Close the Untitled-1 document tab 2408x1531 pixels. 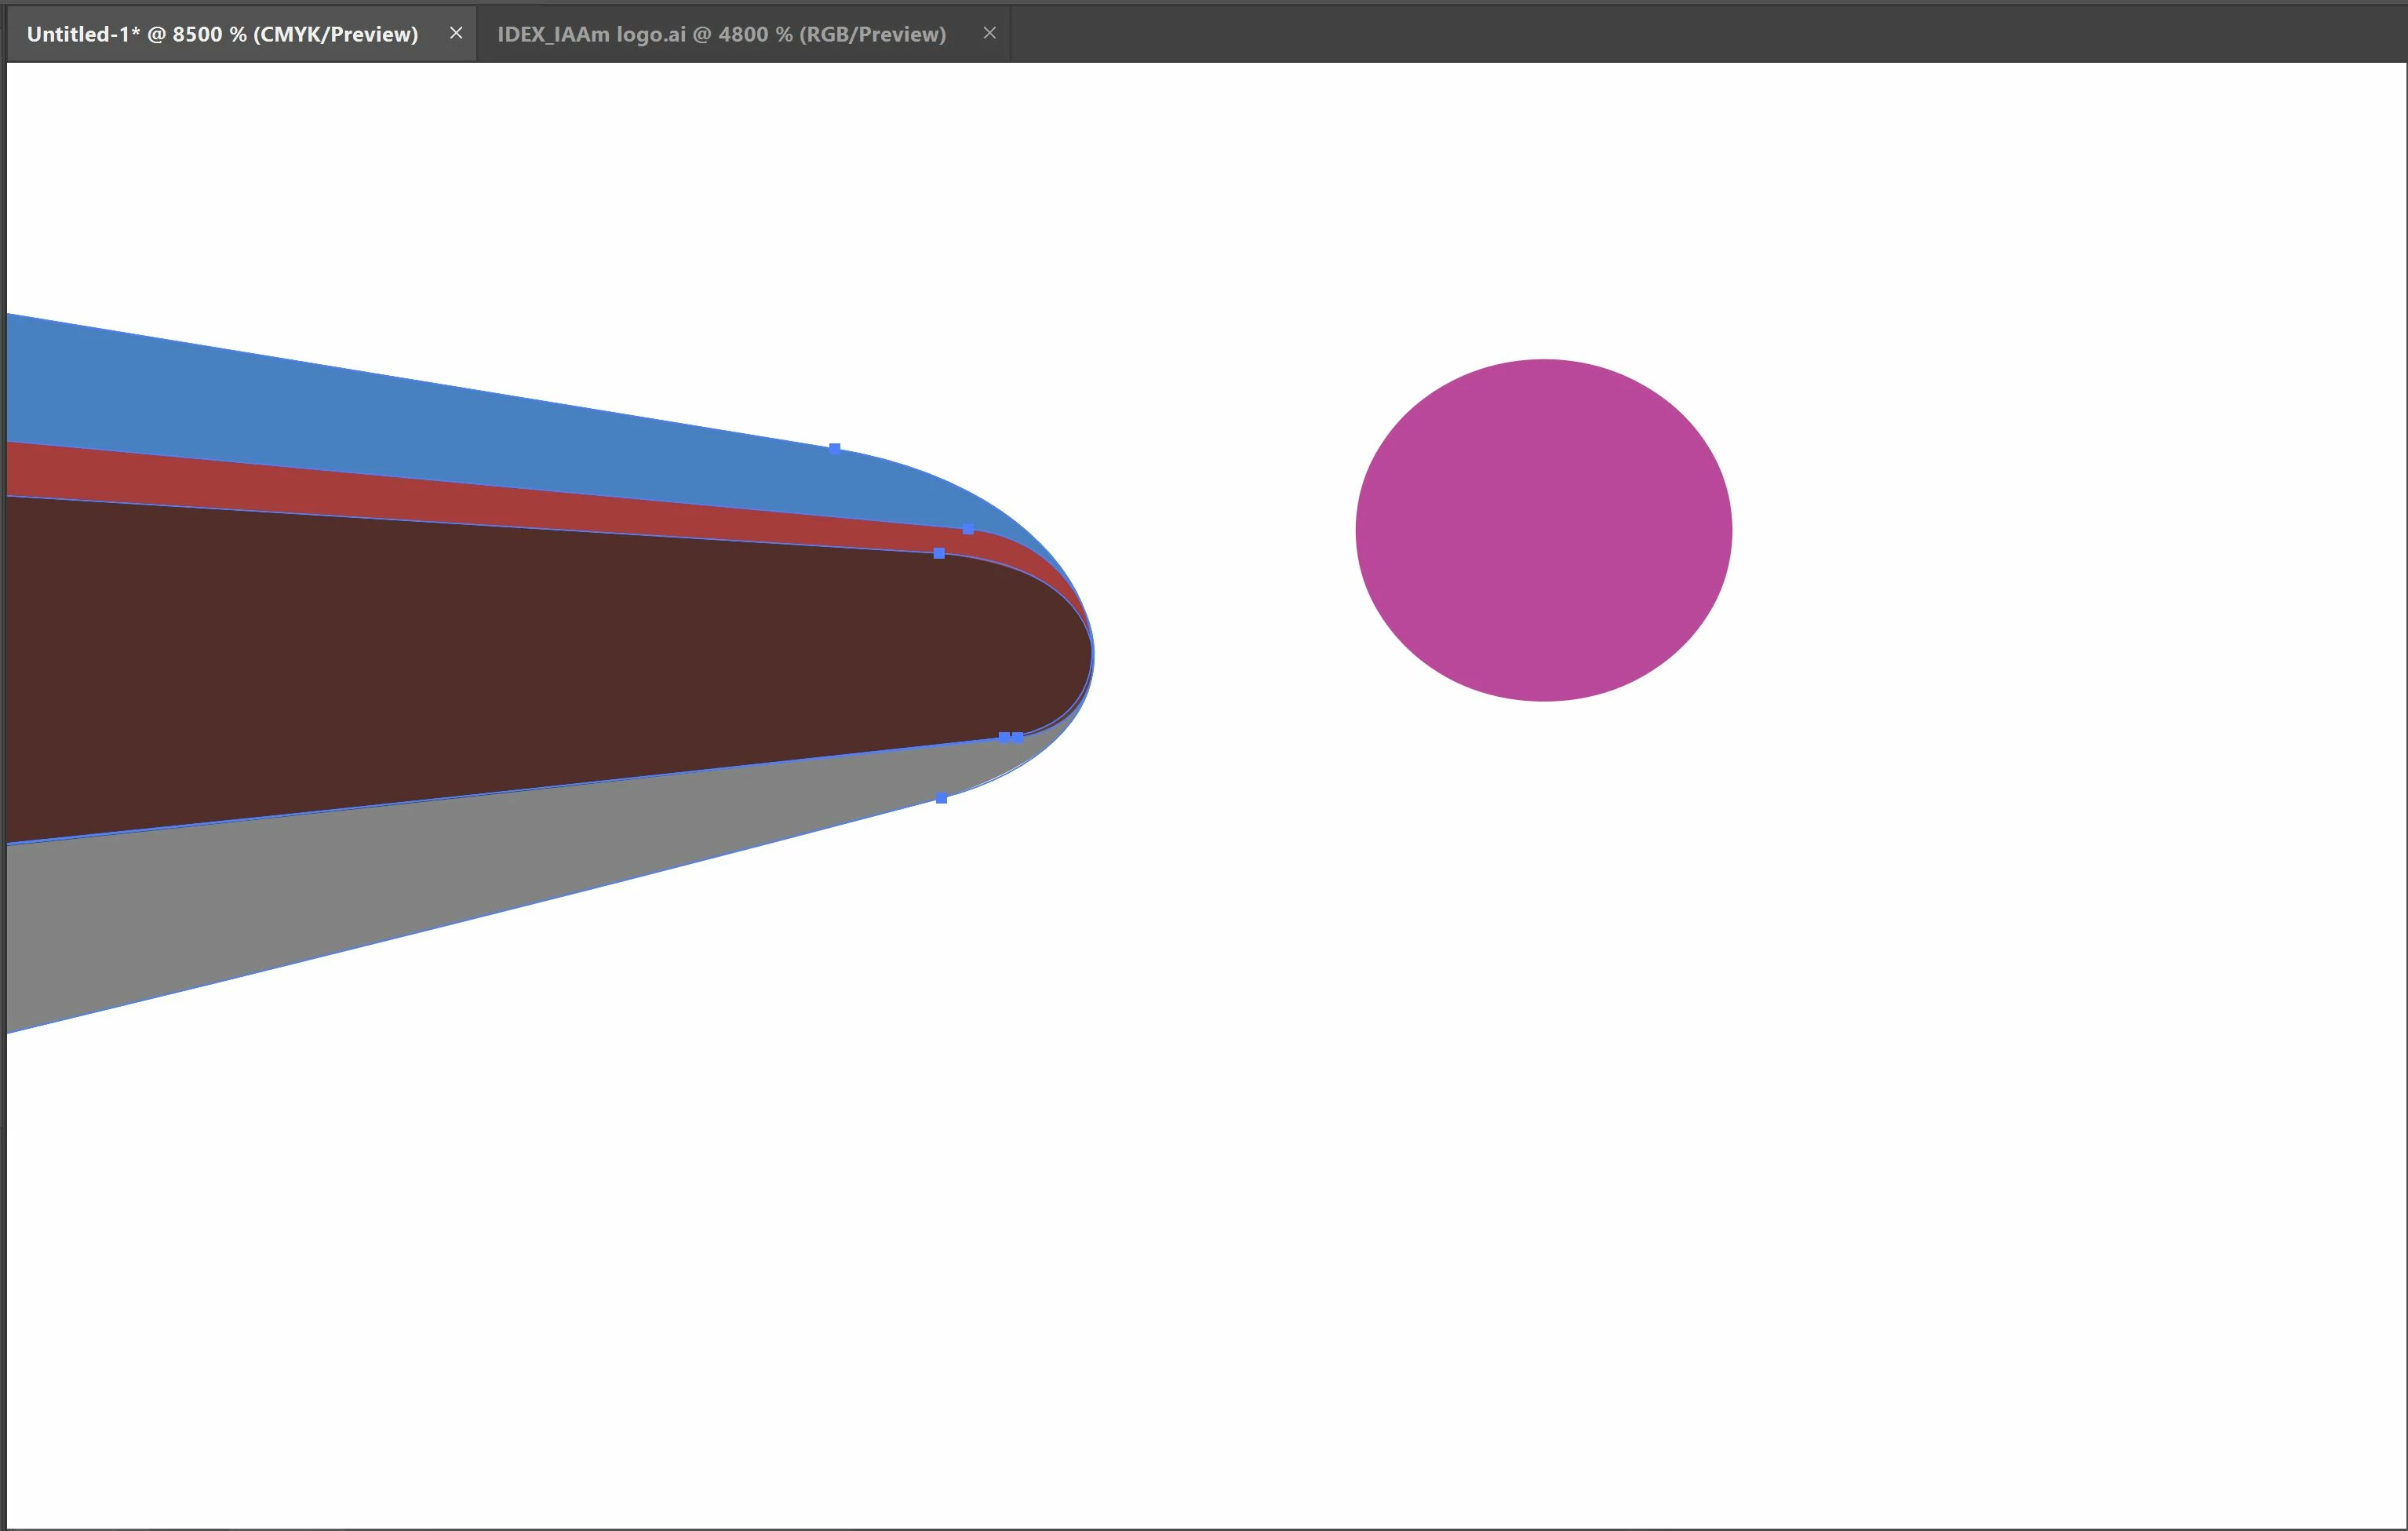click(456, 33)
